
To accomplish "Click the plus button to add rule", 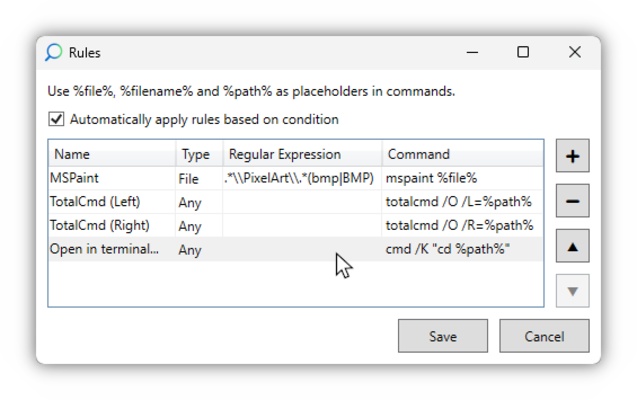I will (x=572, y=156).
